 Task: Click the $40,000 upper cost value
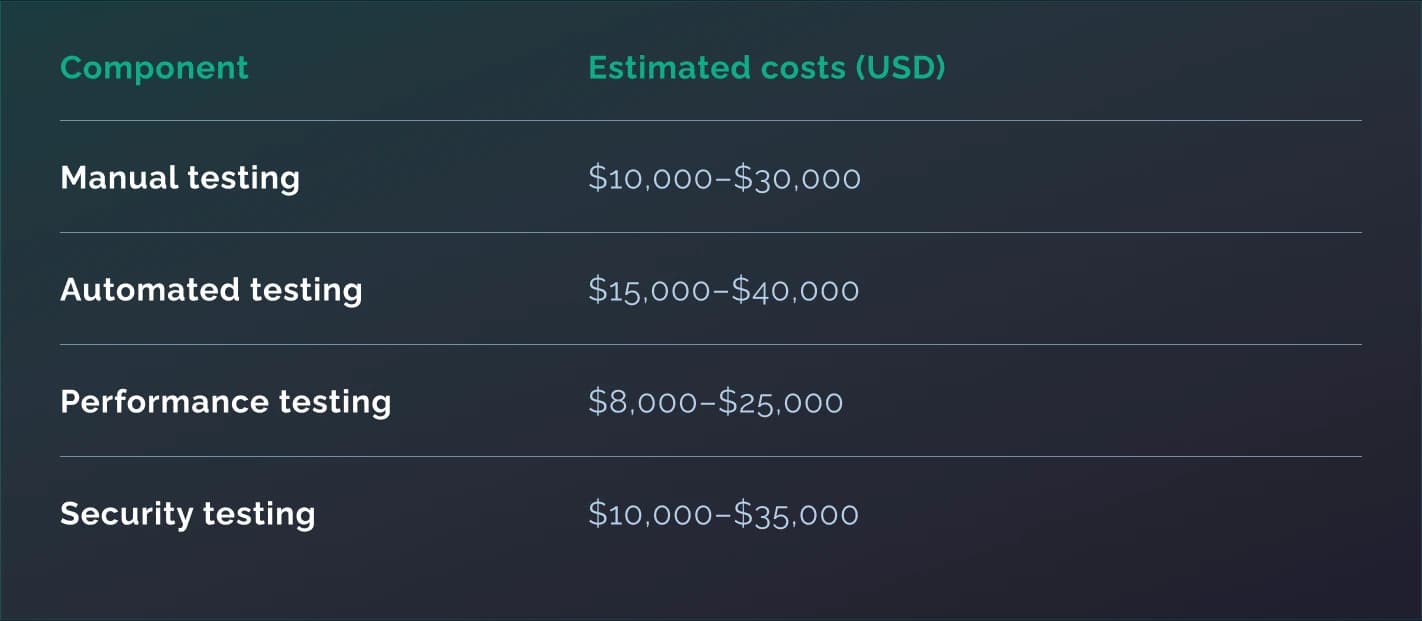796,291
